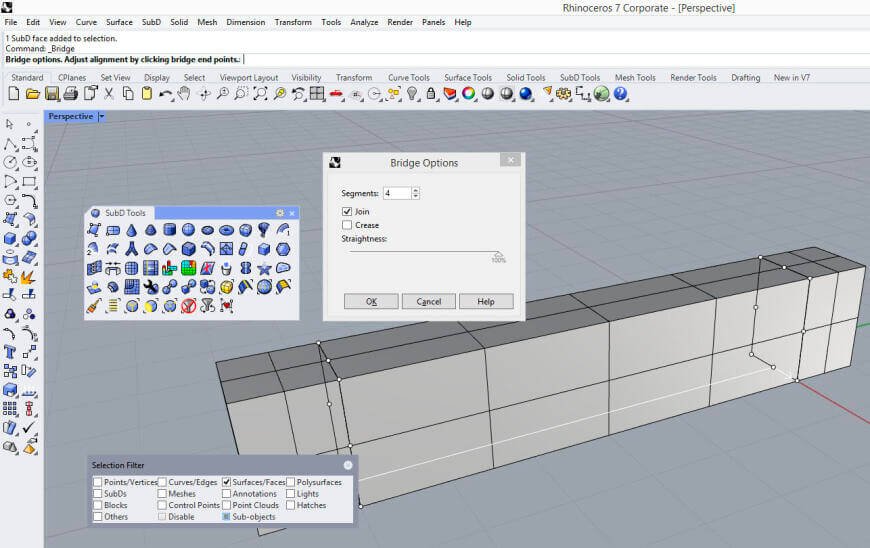Click the Explode icon in left sidebar
870x548 pixels.
(x=28, y=276)
